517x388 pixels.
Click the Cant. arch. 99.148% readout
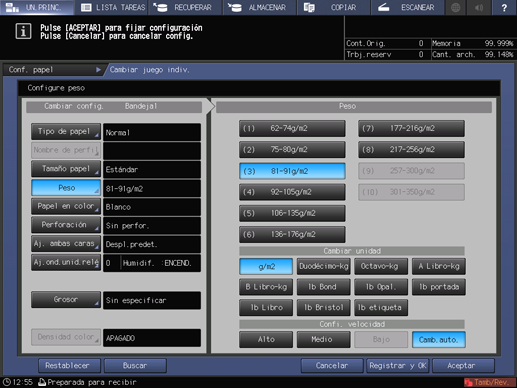(472, 54)
